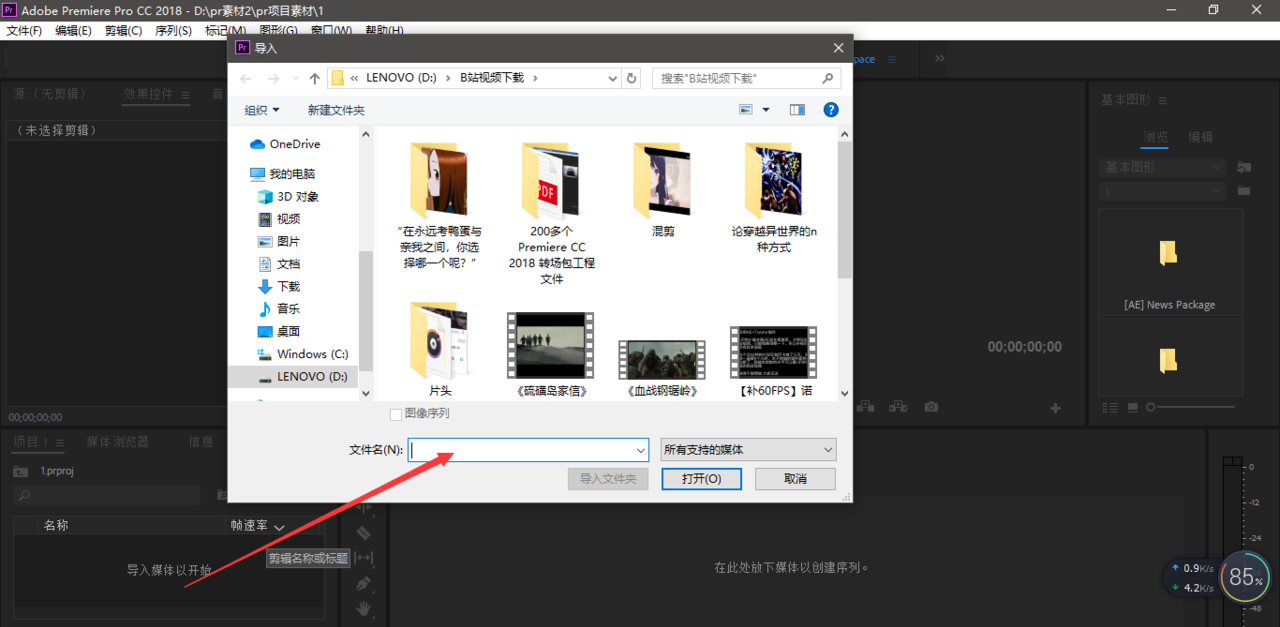Screen dimensions: 1280x627
Task: Go up one folder level with up arrow
Action: pyautogui.click(x=315, y=78)
